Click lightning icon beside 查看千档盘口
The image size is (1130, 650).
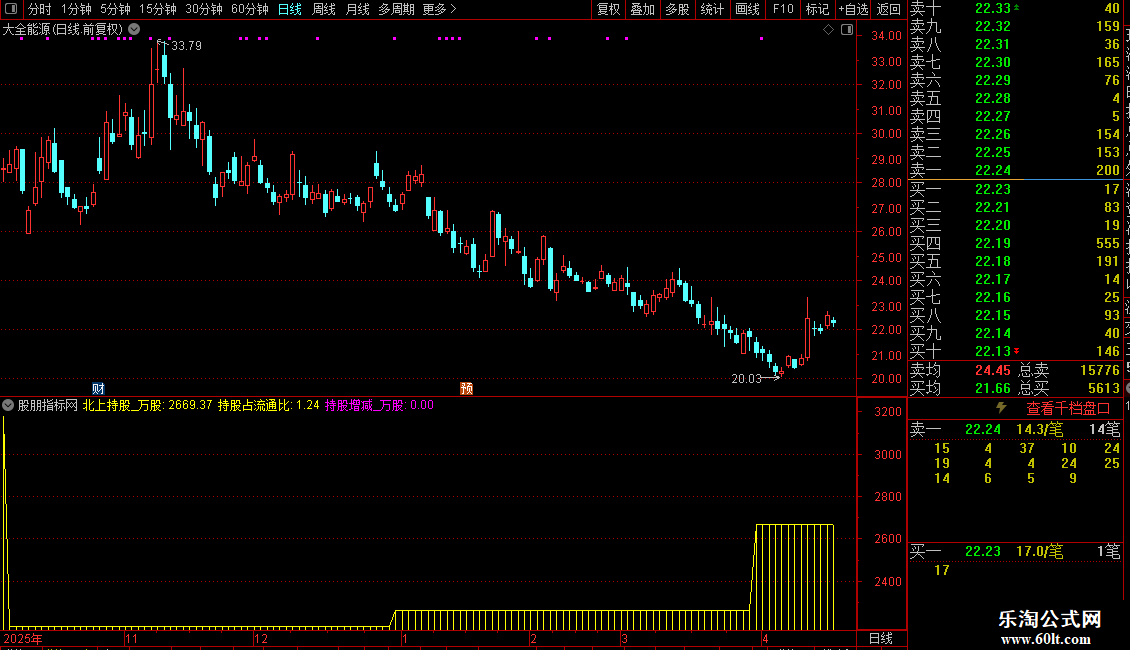[1001, 408]
